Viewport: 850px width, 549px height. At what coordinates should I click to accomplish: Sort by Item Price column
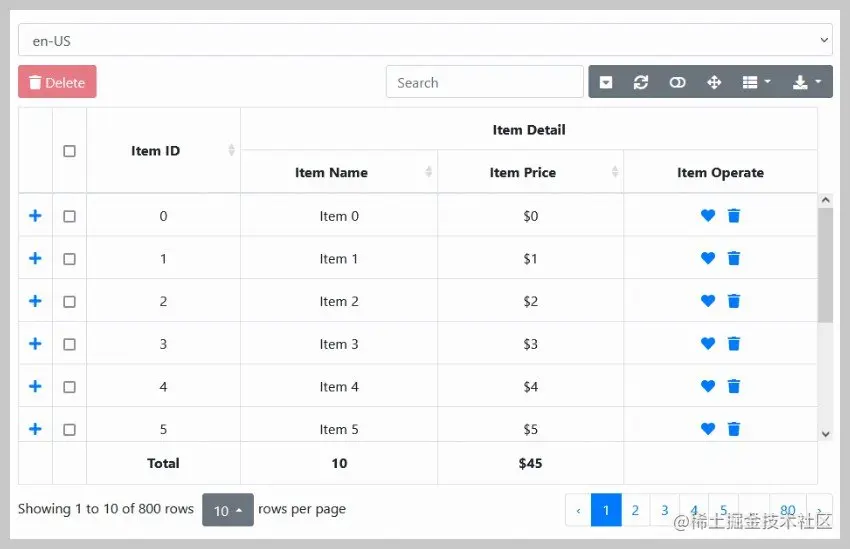[x=530, y=172]
